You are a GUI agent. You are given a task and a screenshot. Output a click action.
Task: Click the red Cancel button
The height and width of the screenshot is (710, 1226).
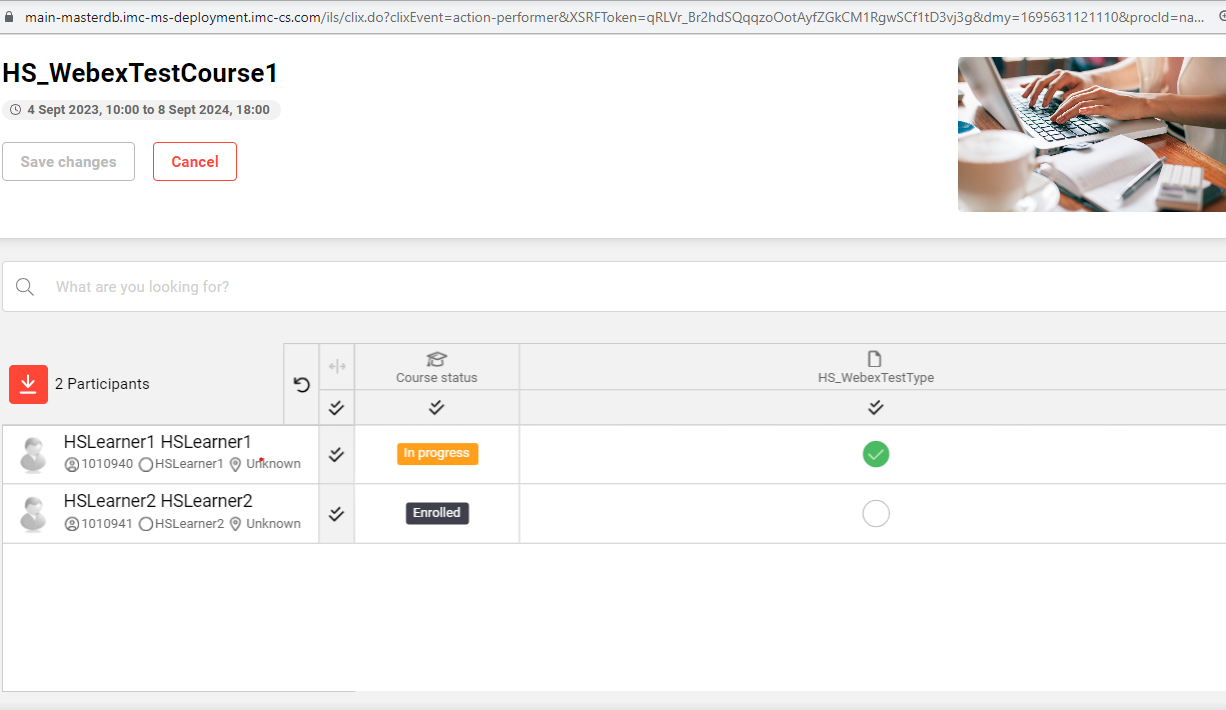click(195, 162)
